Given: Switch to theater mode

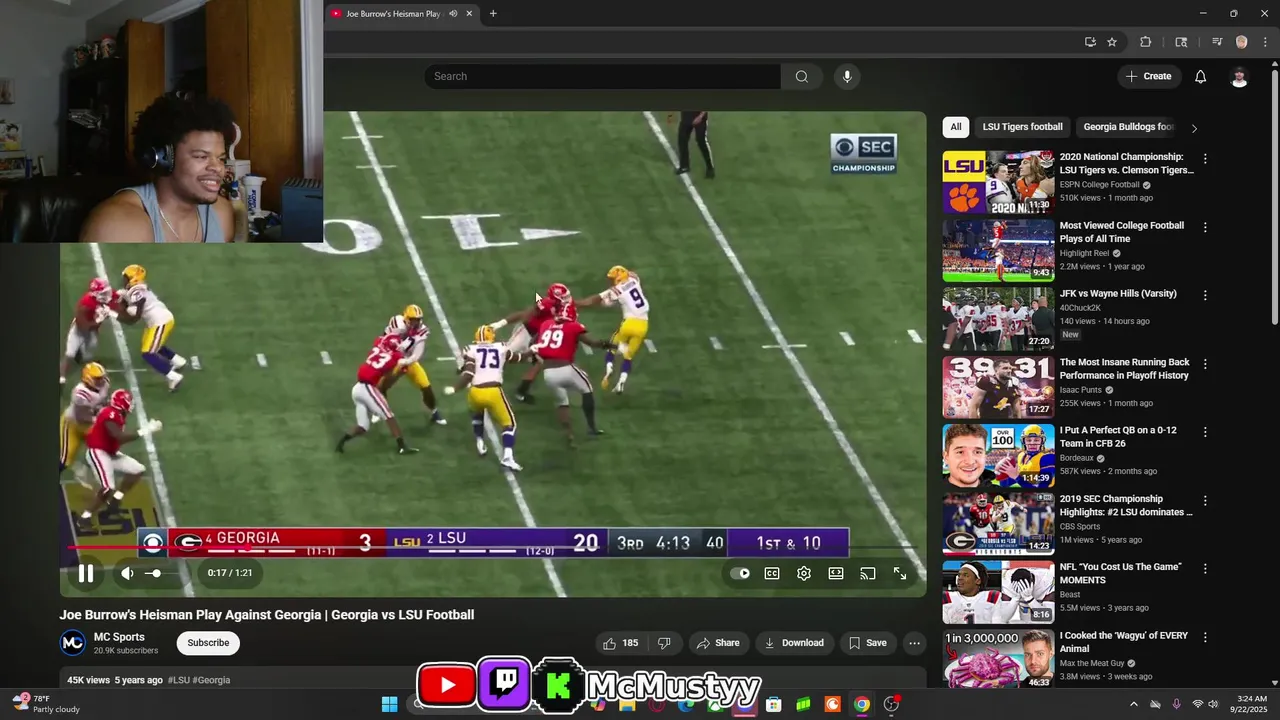Looking at the screenshot, I should click(x=836, y=573).
